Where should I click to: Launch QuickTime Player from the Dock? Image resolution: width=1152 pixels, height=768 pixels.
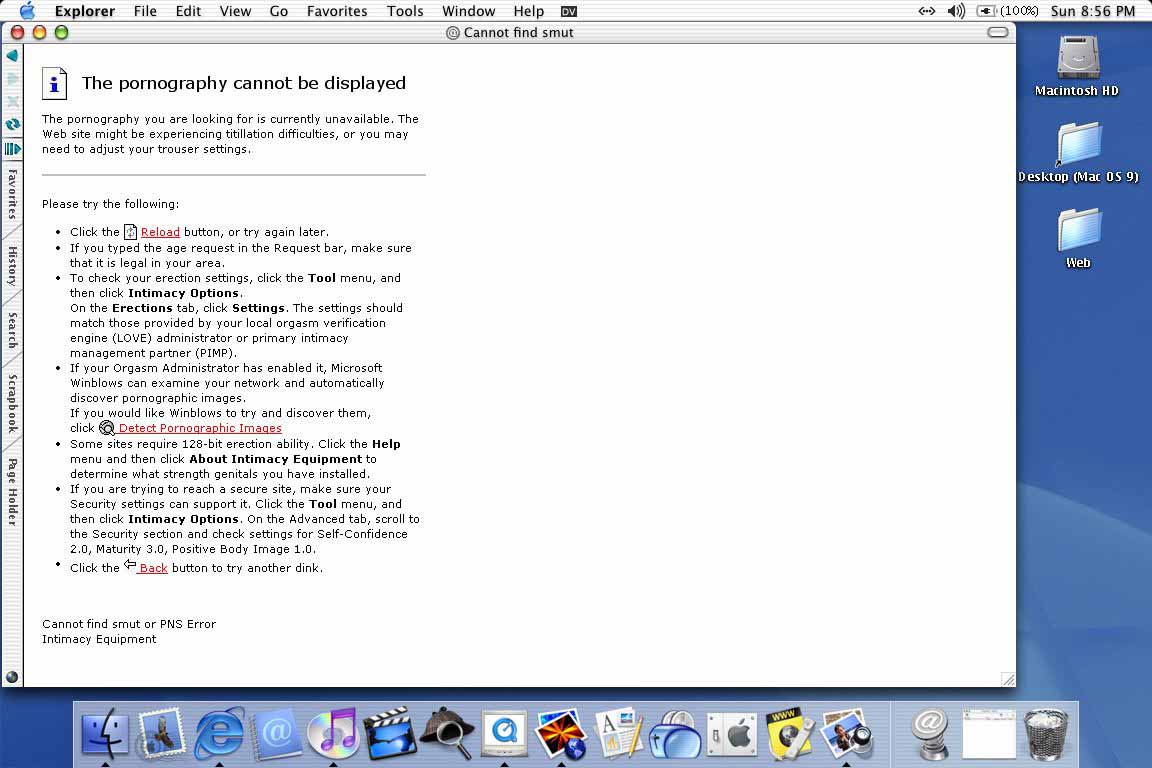[x=504, y=733]
